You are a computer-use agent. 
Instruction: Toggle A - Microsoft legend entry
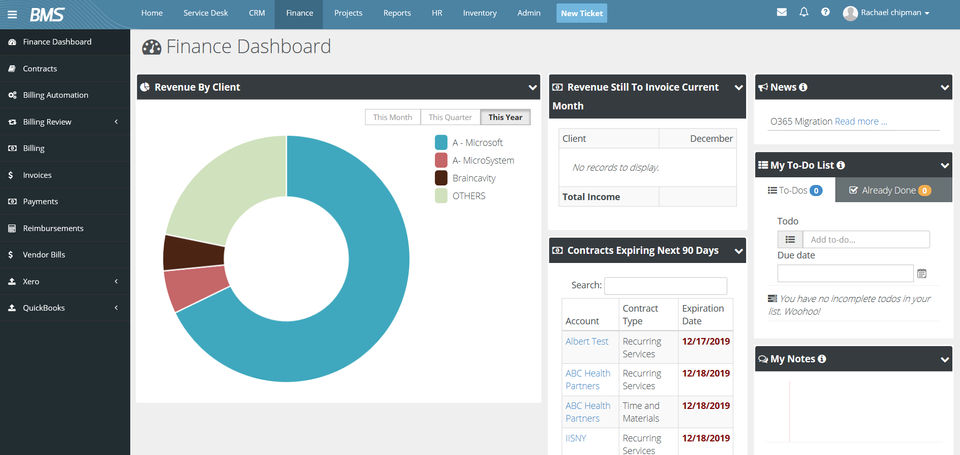point(469,143)
